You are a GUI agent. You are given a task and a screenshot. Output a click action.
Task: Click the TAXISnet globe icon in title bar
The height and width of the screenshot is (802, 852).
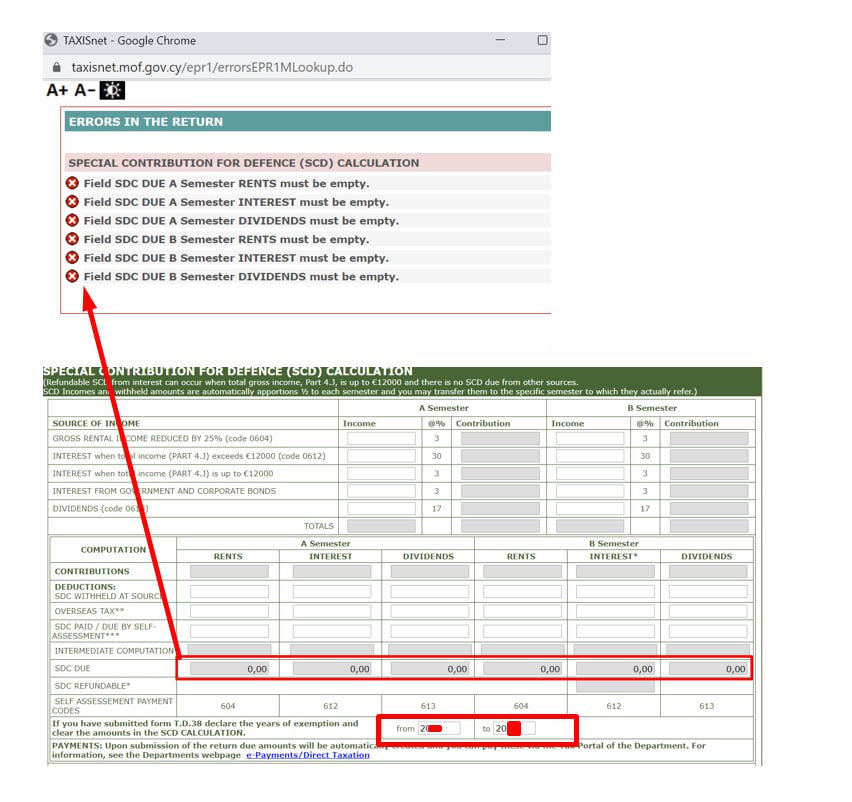point(51,41)
